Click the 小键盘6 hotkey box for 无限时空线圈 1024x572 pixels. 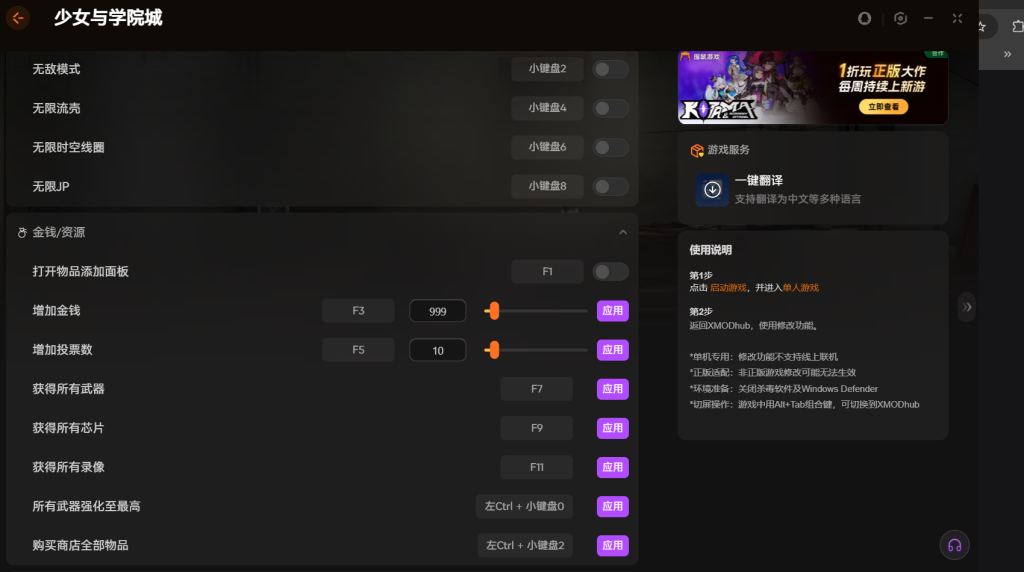coord(547,147)
